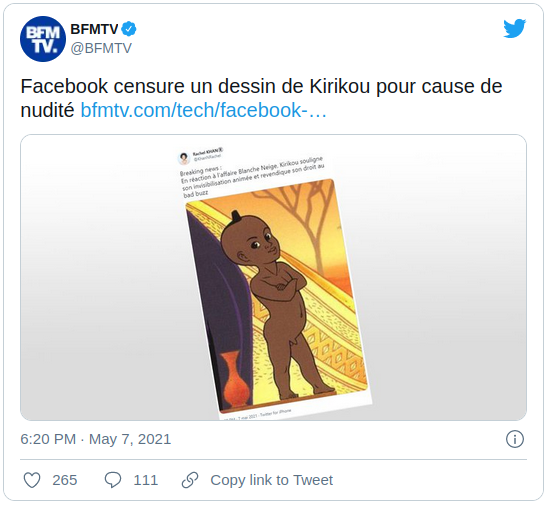Image resolution: width=547 pixels, height=506 pixels.
Task: Click the blue verified badge
Action: point(129,29)
